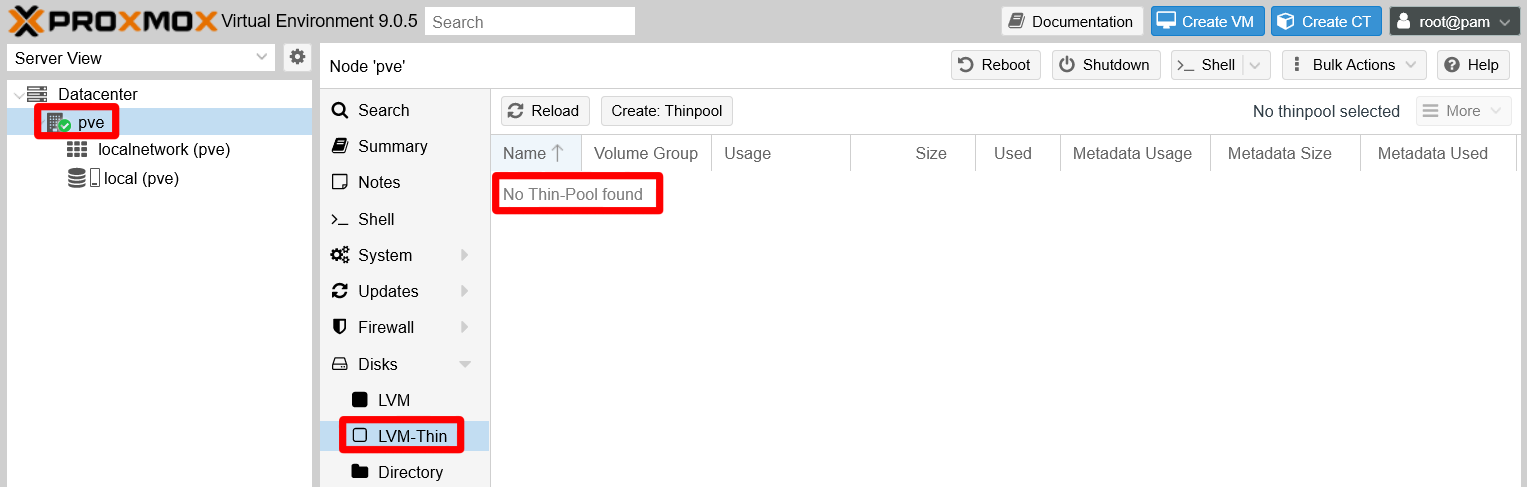Expand the System submenu arrow

click(465, 255)
